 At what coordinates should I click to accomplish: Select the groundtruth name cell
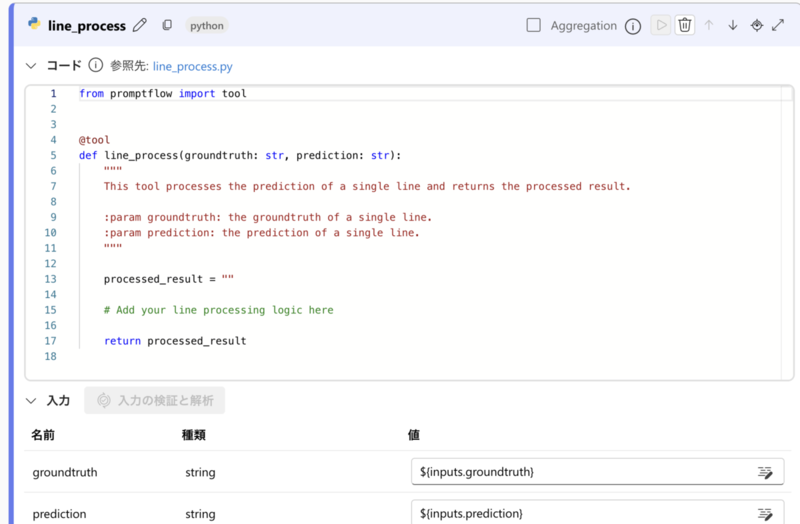point(65,472)
